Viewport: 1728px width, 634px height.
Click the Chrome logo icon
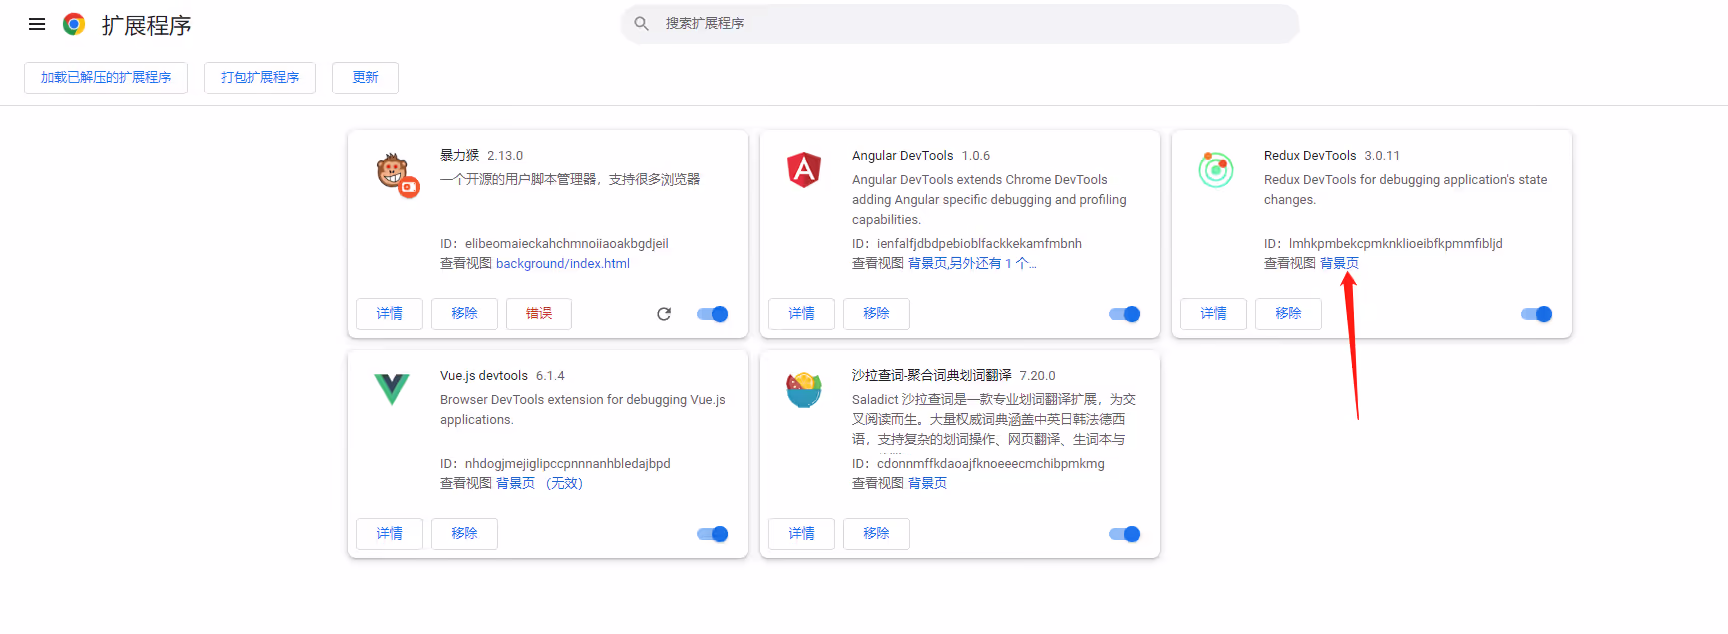(74, 24)
